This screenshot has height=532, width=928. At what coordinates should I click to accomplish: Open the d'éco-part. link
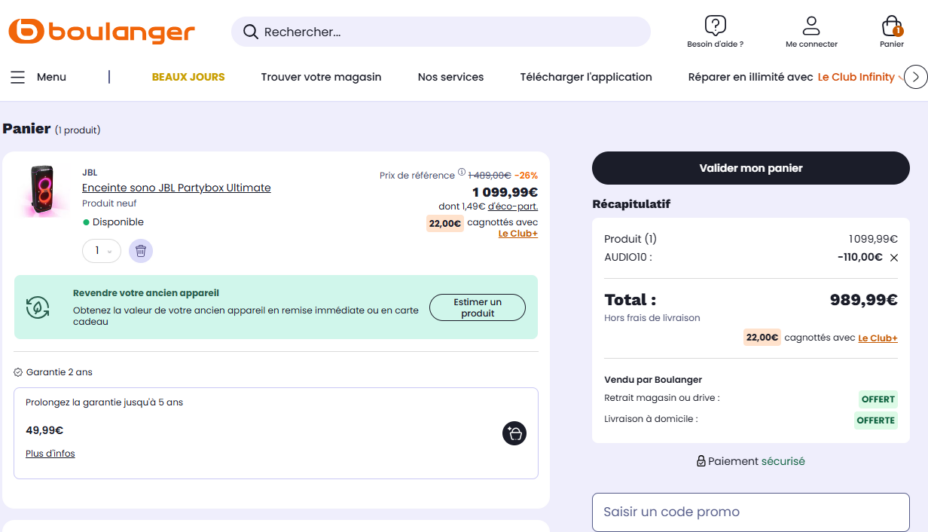(x=513, y=207)
